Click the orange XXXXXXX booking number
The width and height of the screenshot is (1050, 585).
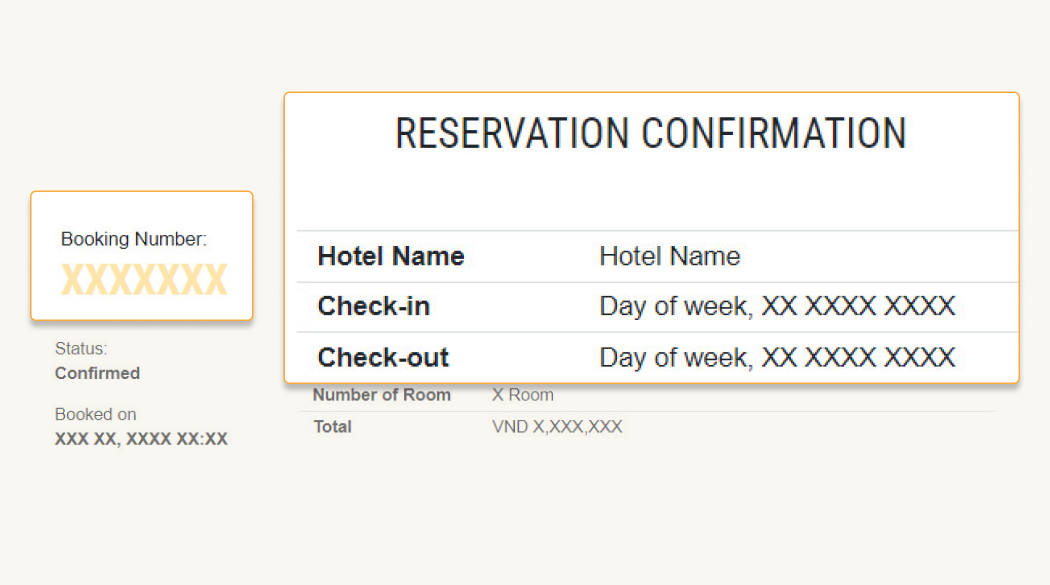pyautogui.click(x=144, y=280)
